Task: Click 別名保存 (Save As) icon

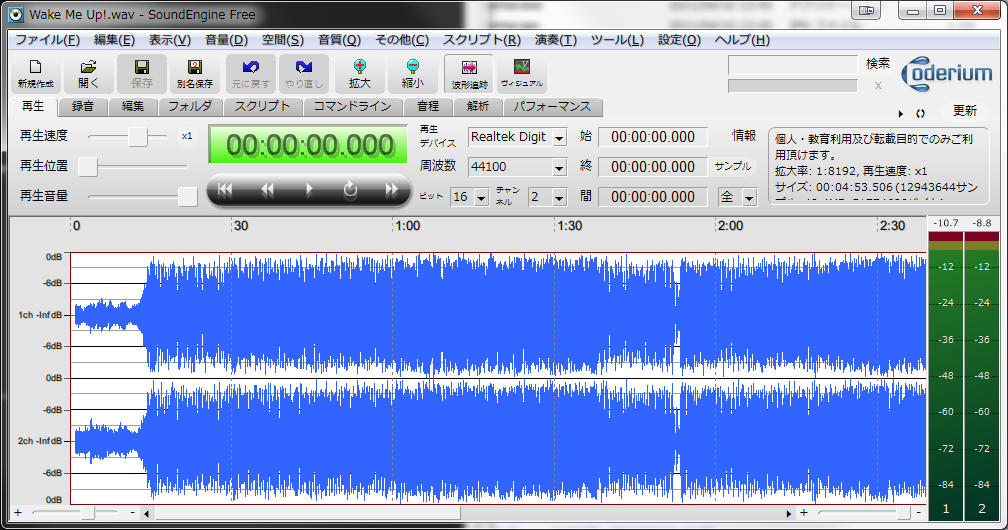Action: tap(195, 73)
